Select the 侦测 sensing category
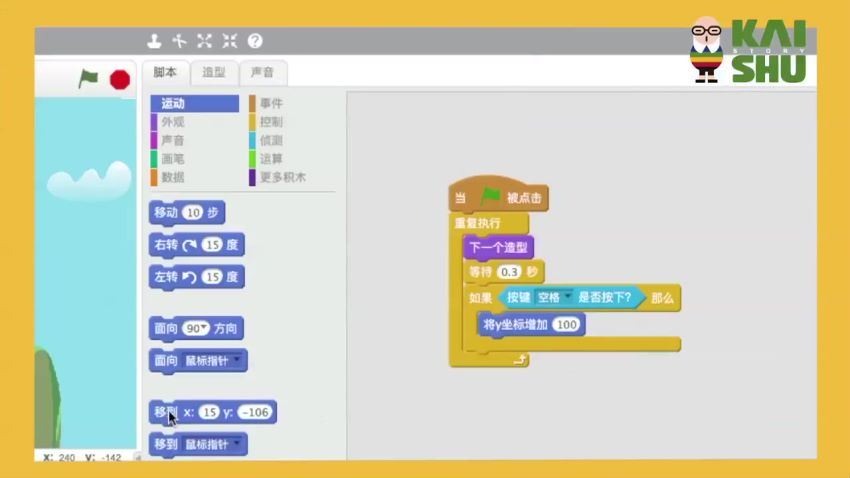Image resolution: width=850 pixels, height=478 pixels. pyautogui.click(x=272, y=140)
